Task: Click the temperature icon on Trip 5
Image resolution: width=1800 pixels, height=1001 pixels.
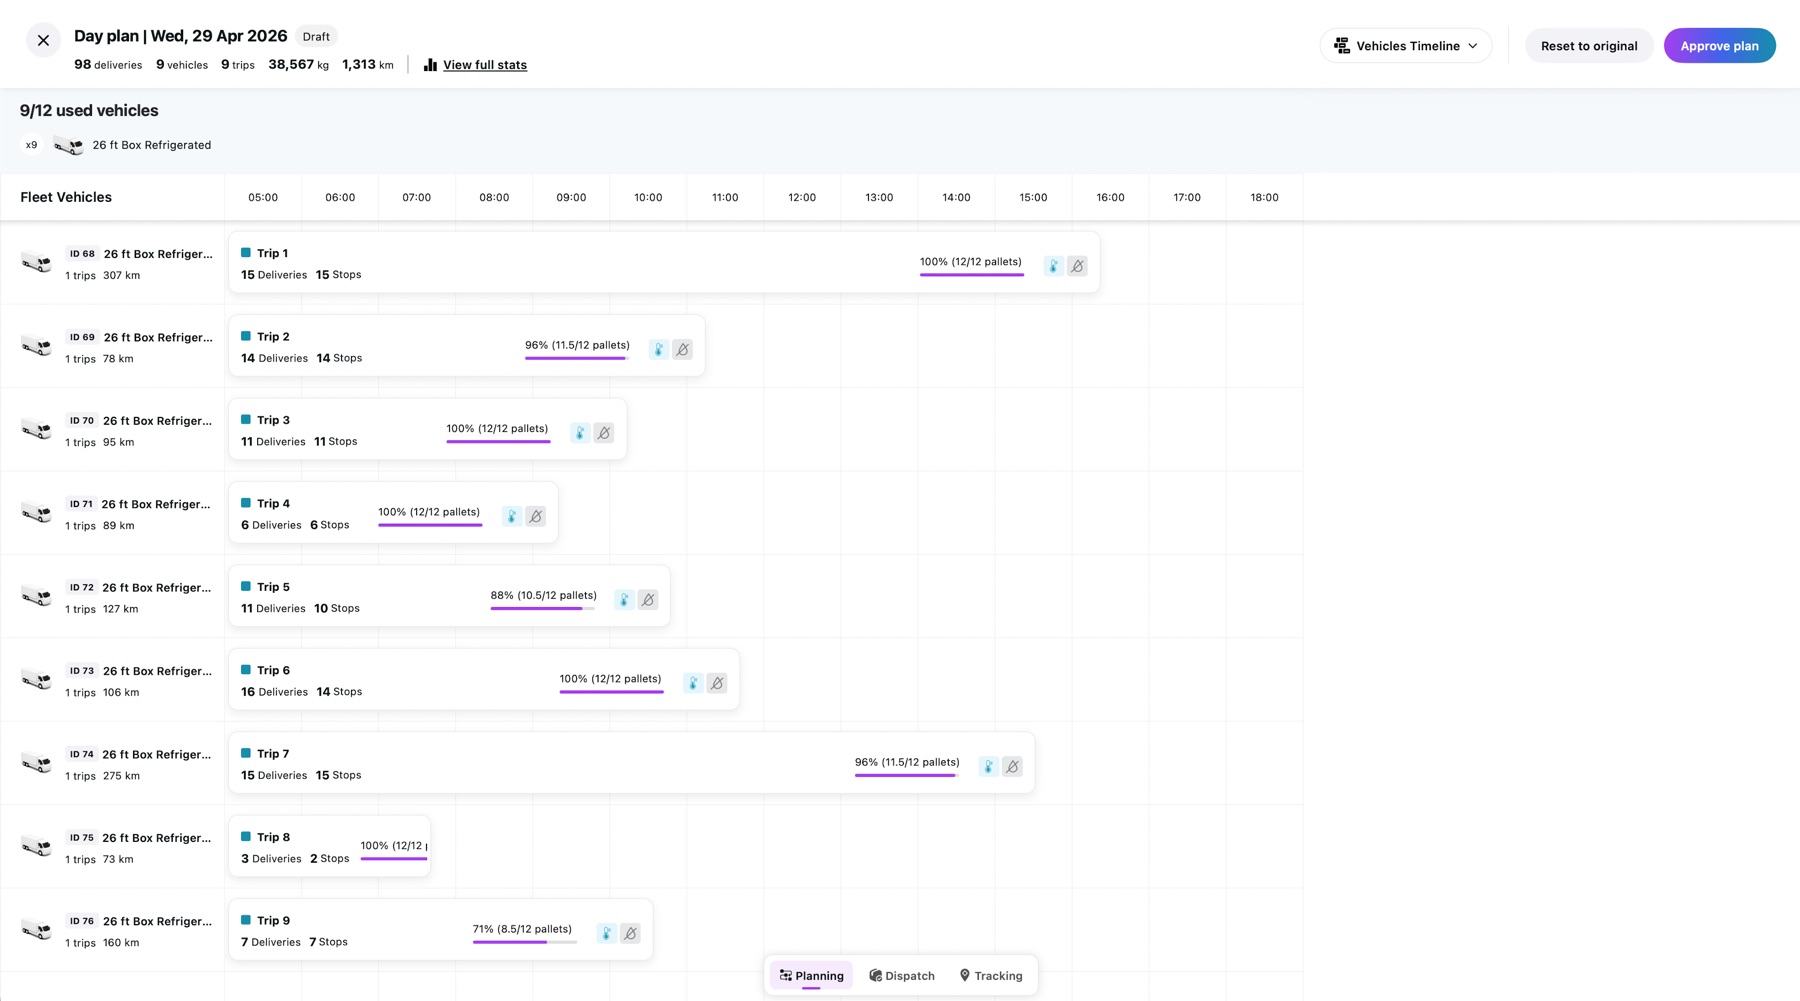Action: pyautogui.click(x=624, y=600)
